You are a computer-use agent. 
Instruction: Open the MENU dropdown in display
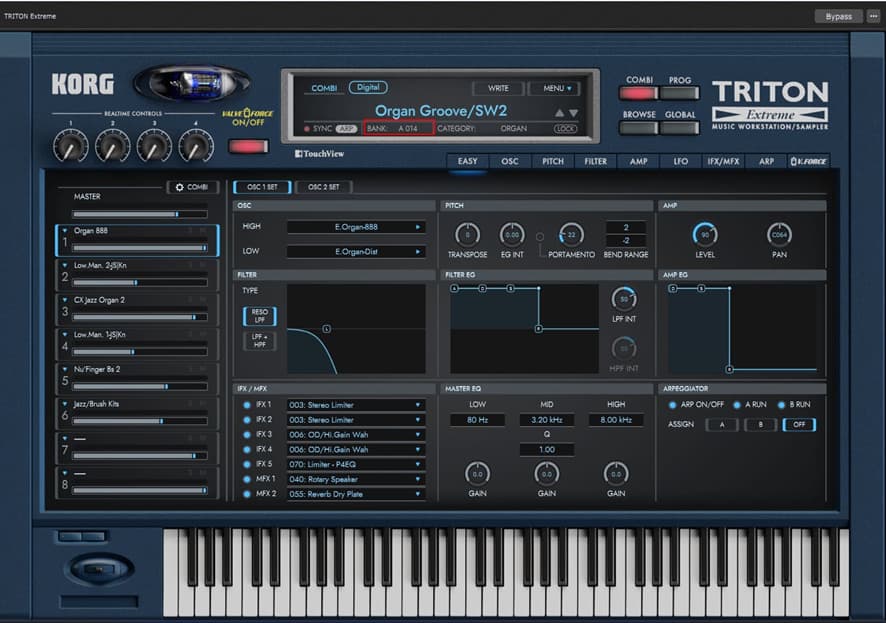pyautogui.click(x=557, y=89)
